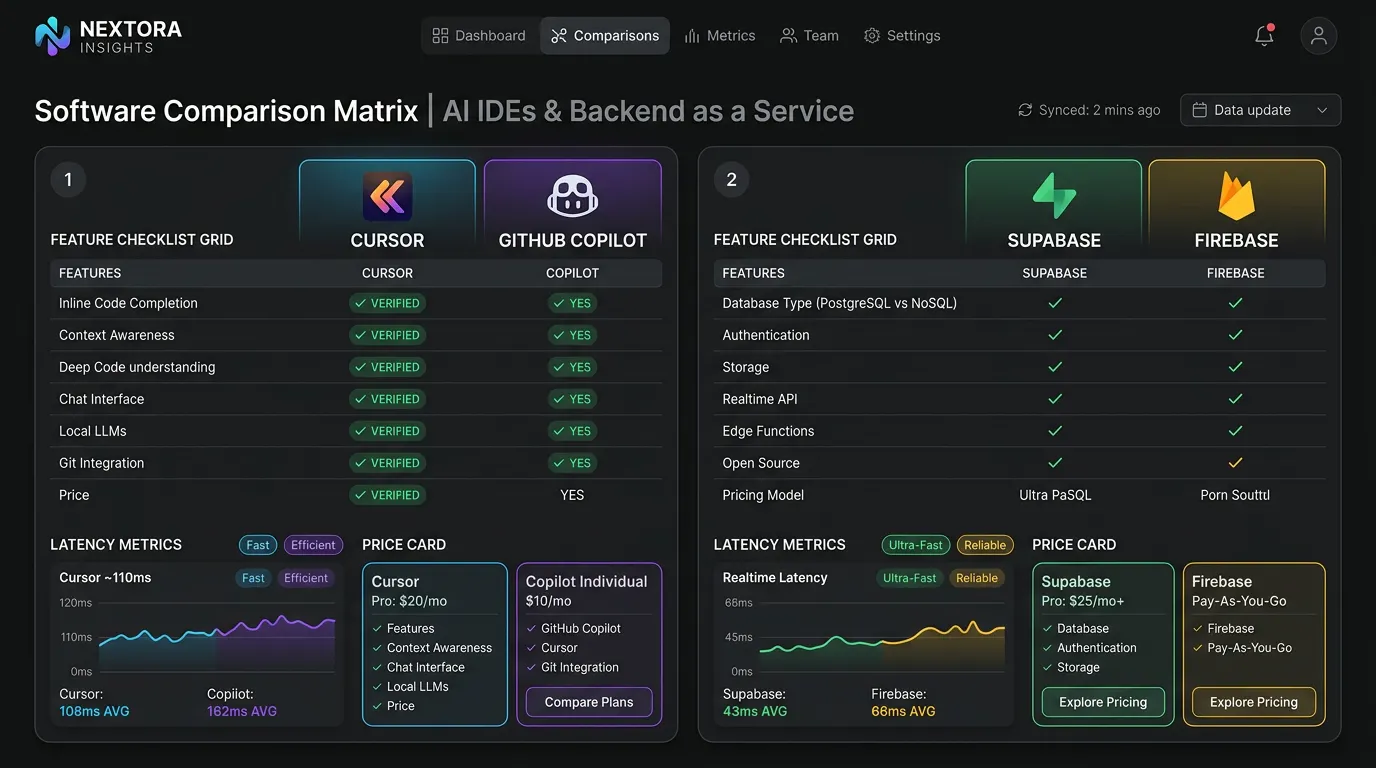Click the Team people icon
The image size is (1376, 768).
click(789, 35)
